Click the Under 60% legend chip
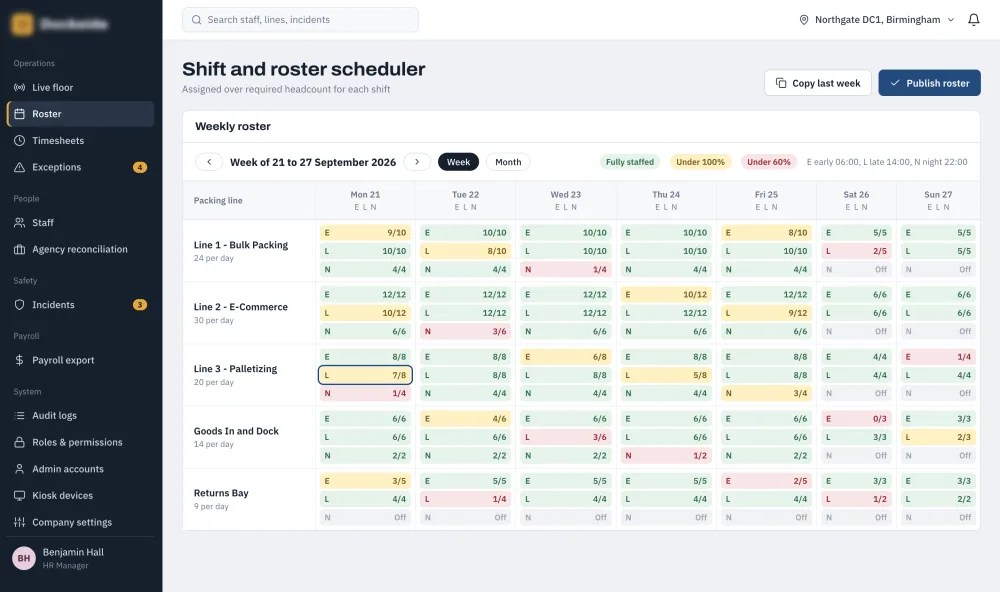1000x592 pixels. (768, 162)
